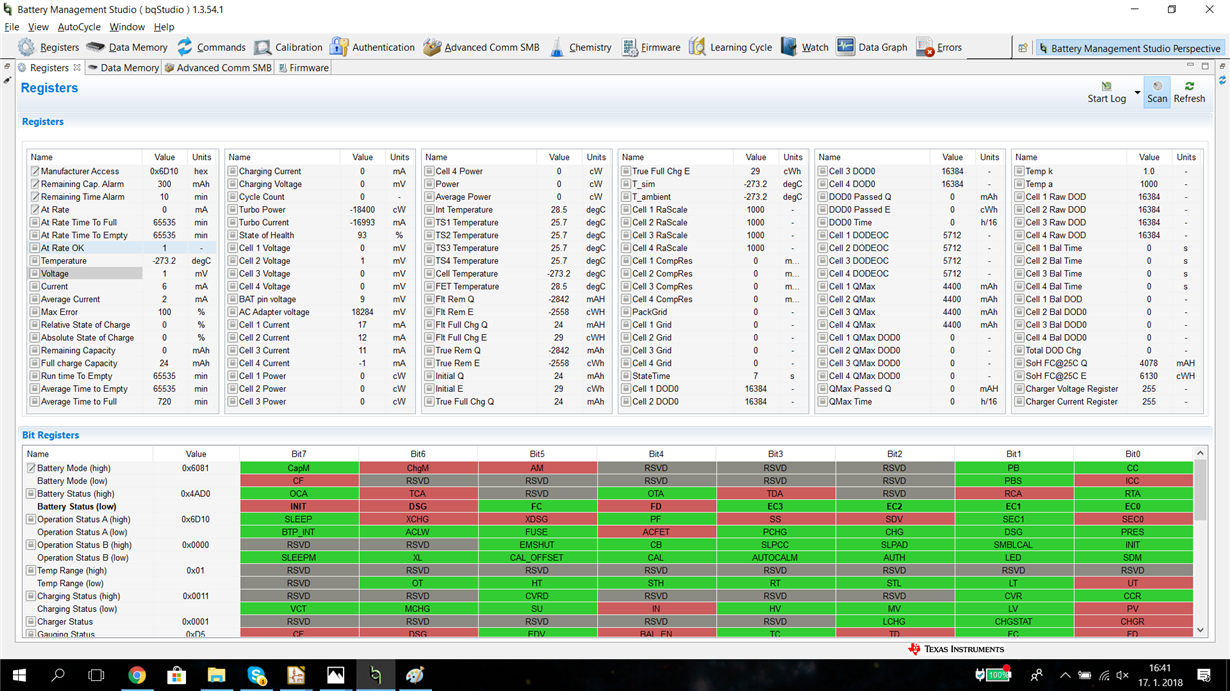Click the SLEEP bit cell
The width and height of the screenshot is (1230, 691).
298,519
